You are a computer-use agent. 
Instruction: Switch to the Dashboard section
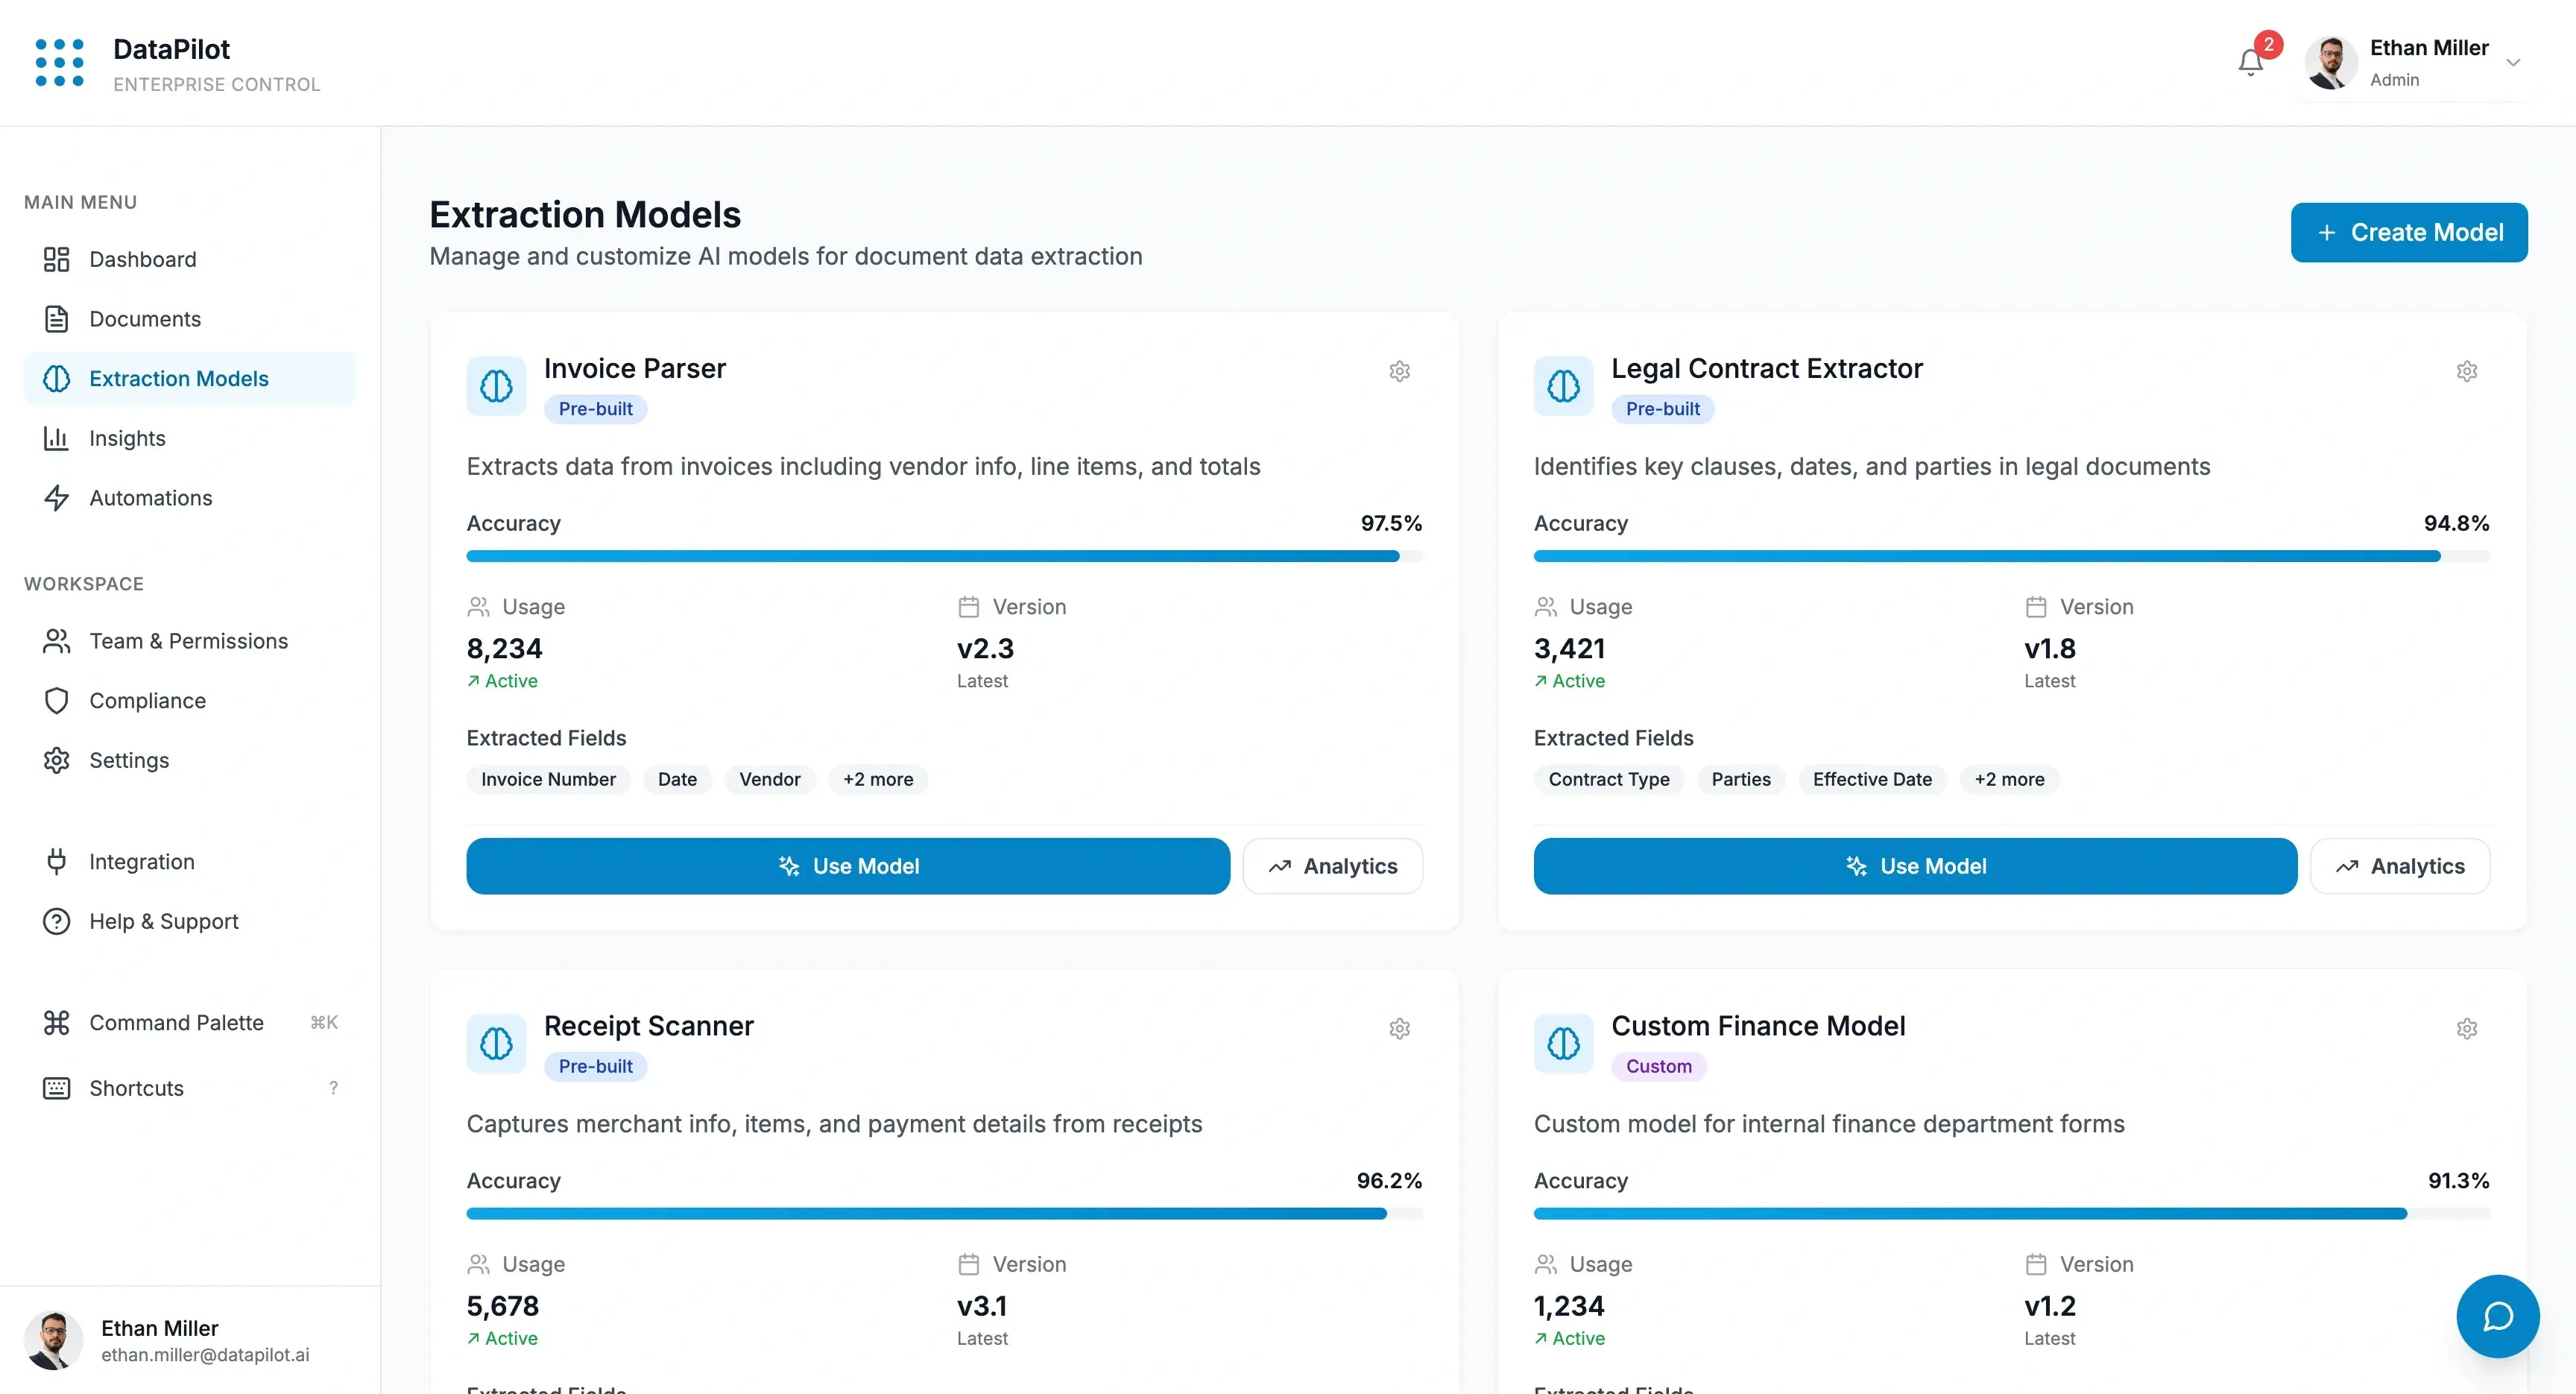[x=143, y=259]
